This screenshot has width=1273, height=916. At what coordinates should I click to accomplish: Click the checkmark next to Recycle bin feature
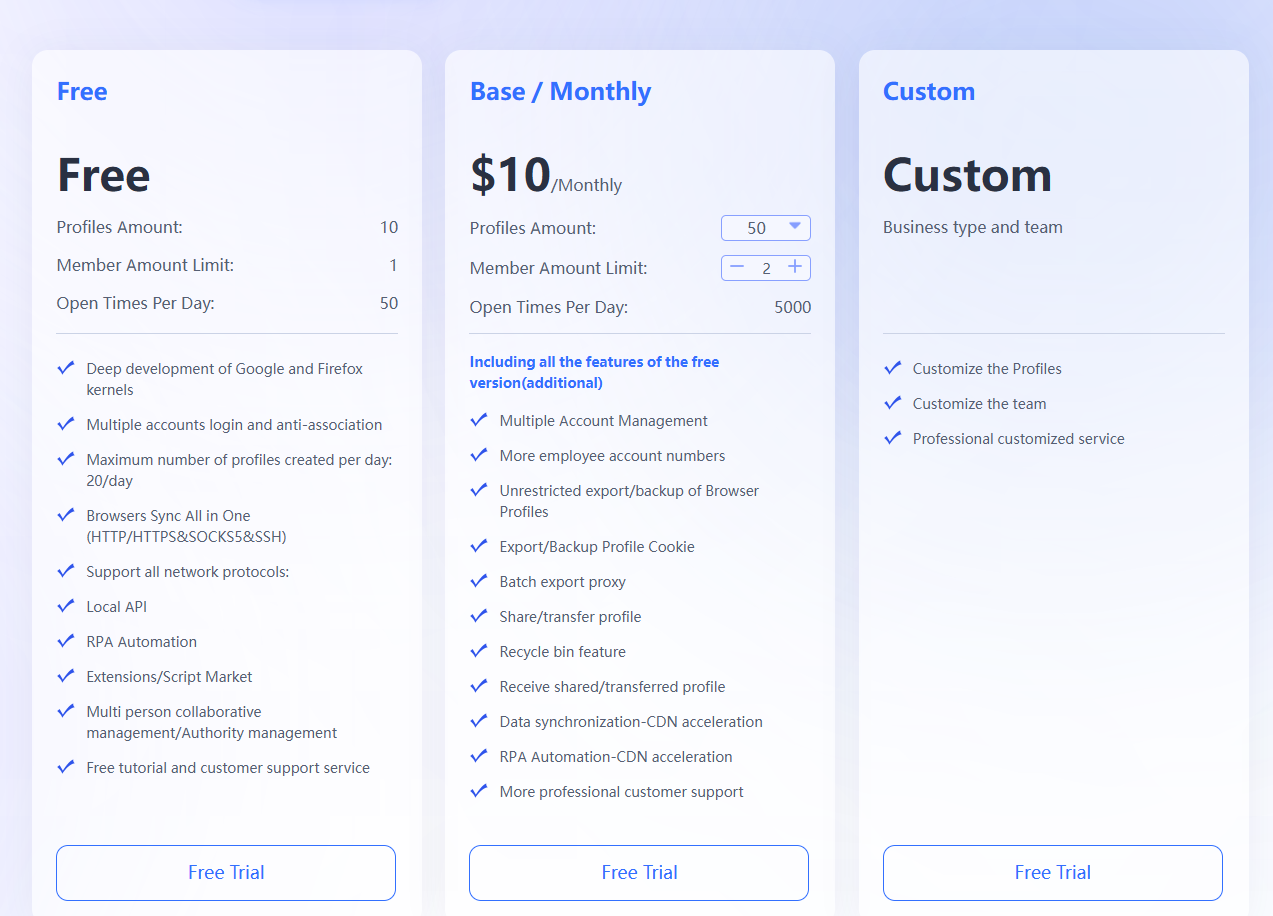479,651
